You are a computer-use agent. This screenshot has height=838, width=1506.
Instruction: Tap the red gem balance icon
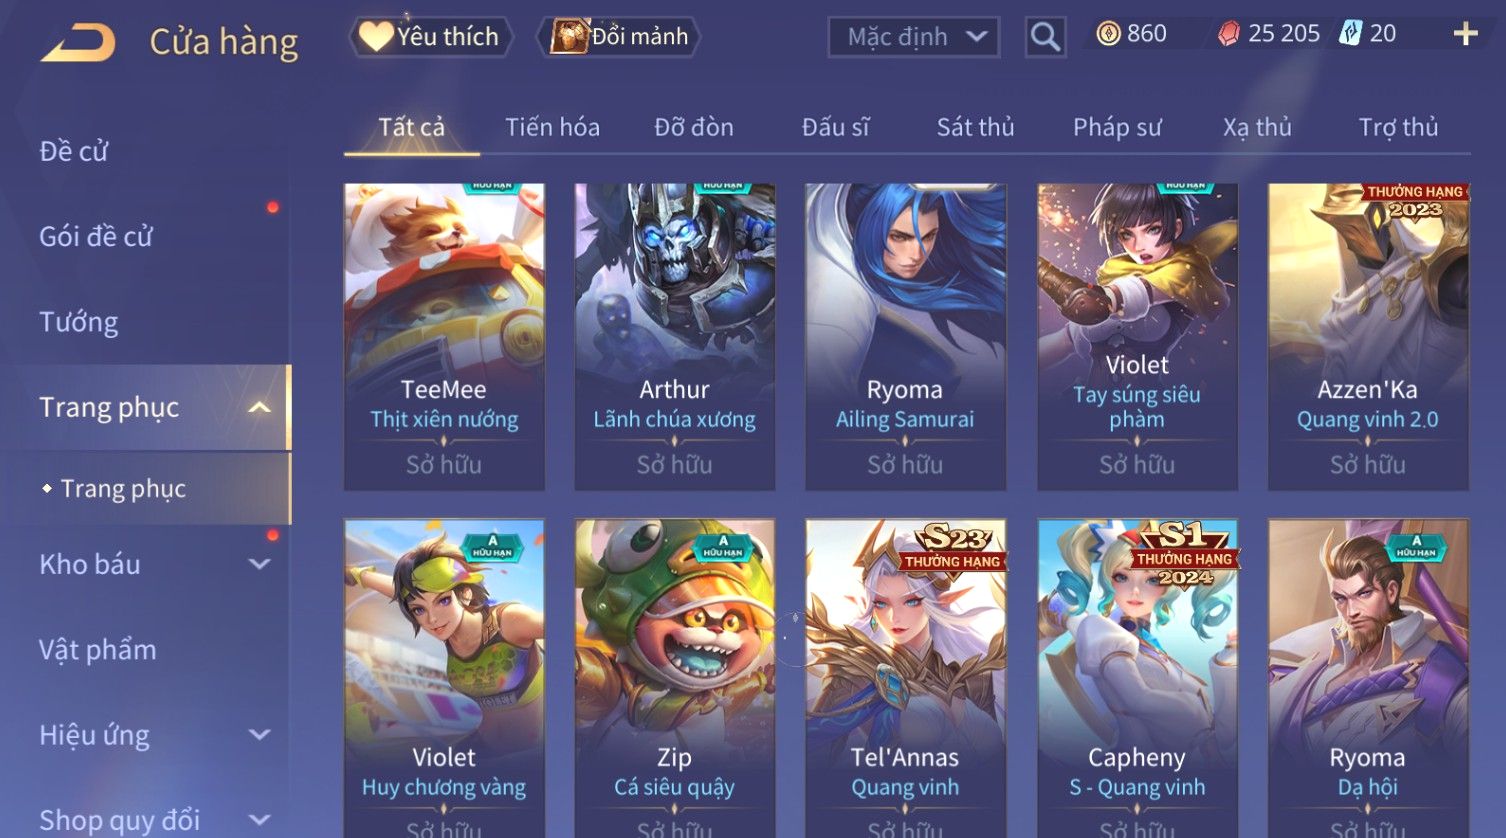[x=1229, y=34]
